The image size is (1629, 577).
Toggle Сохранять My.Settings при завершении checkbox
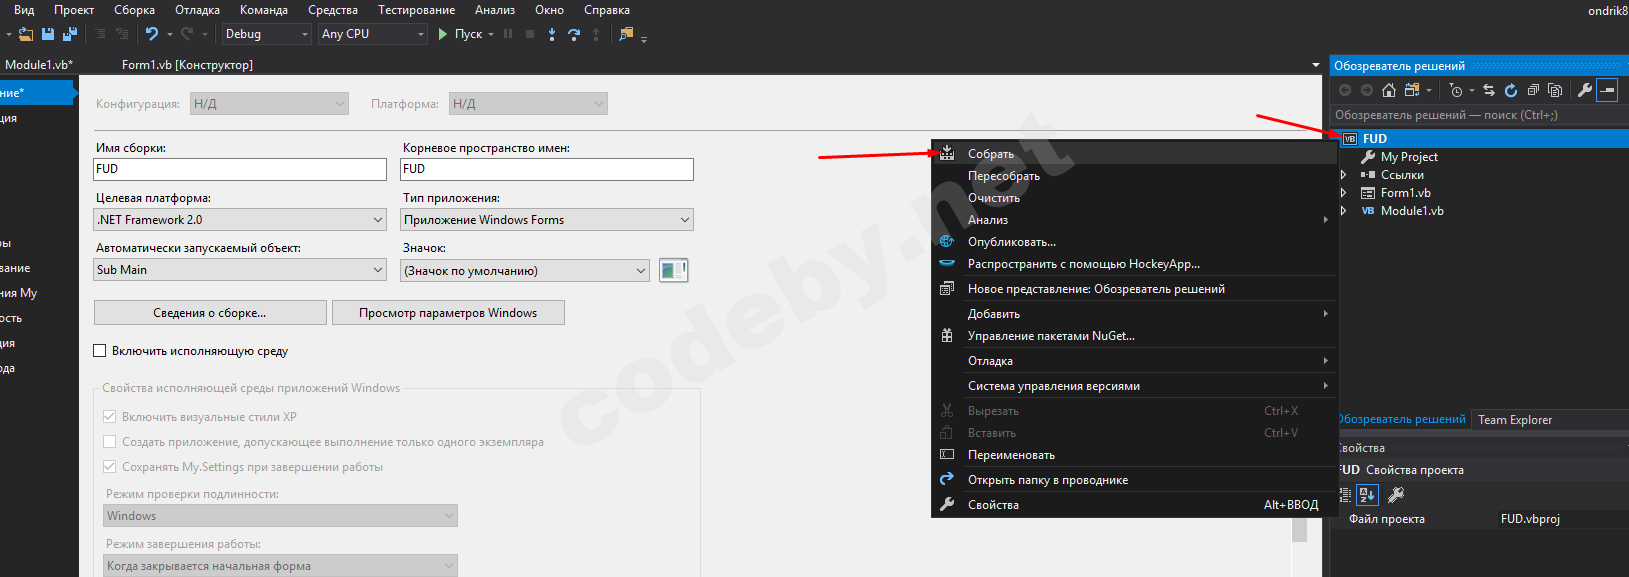pyautogui.click(x=110, y=467)
